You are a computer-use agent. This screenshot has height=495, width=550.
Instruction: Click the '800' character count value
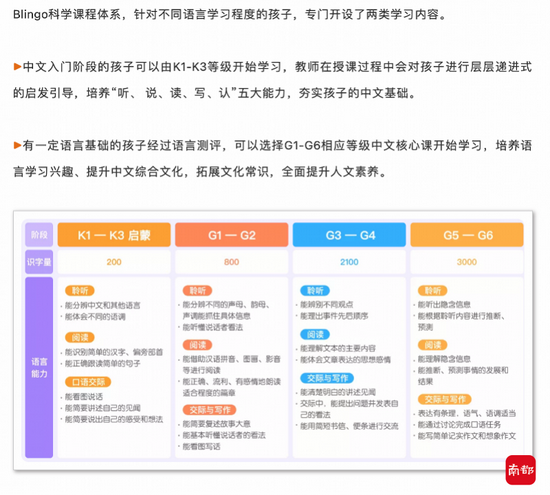tap(232, 262)
